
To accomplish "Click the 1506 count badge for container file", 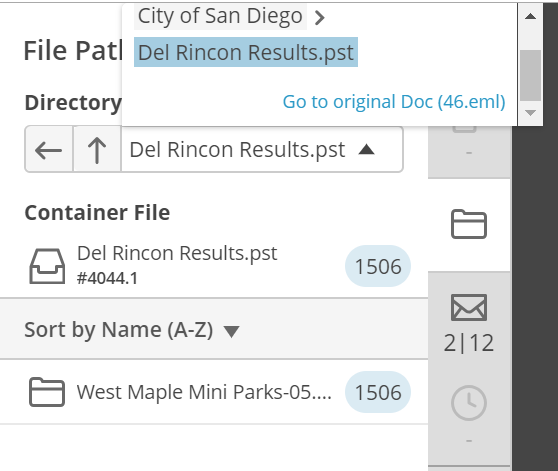I will coord(378,266).
